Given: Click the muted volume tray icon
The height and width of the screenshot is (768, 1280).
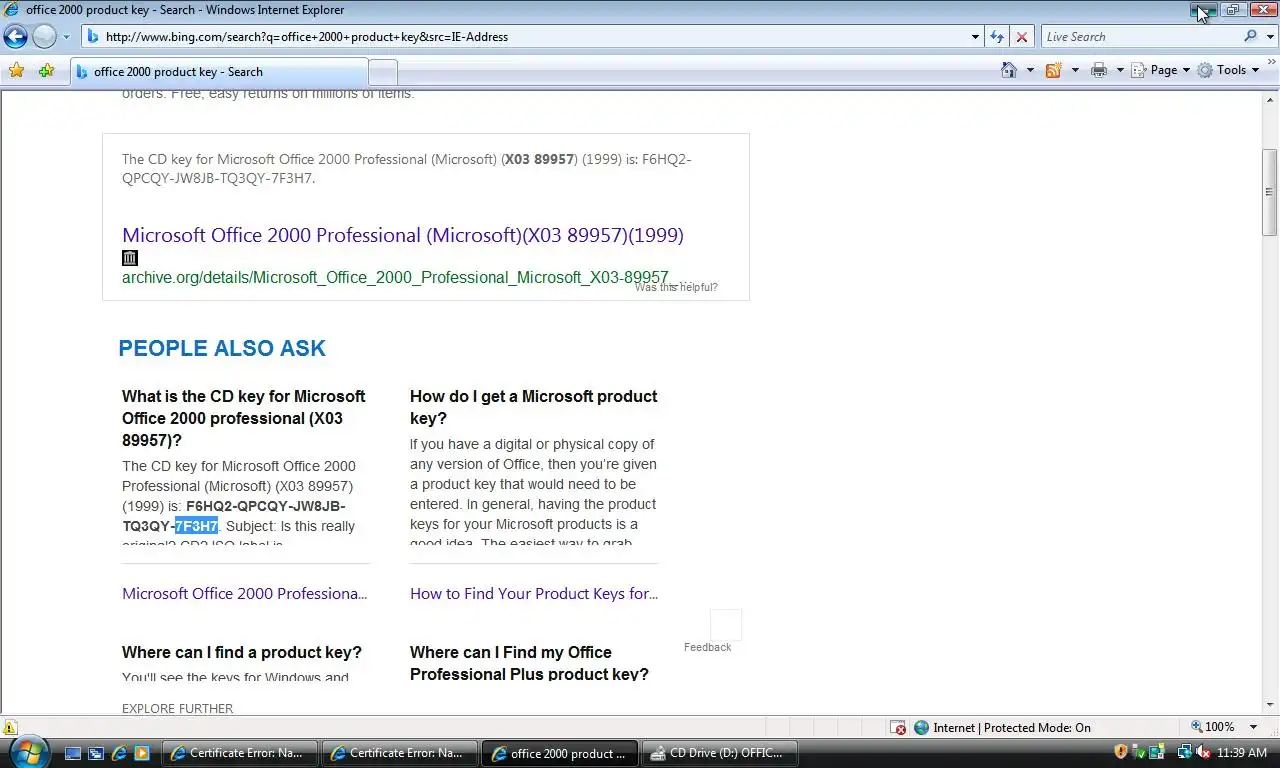Looking at the screenshot, I should 1202,752.
